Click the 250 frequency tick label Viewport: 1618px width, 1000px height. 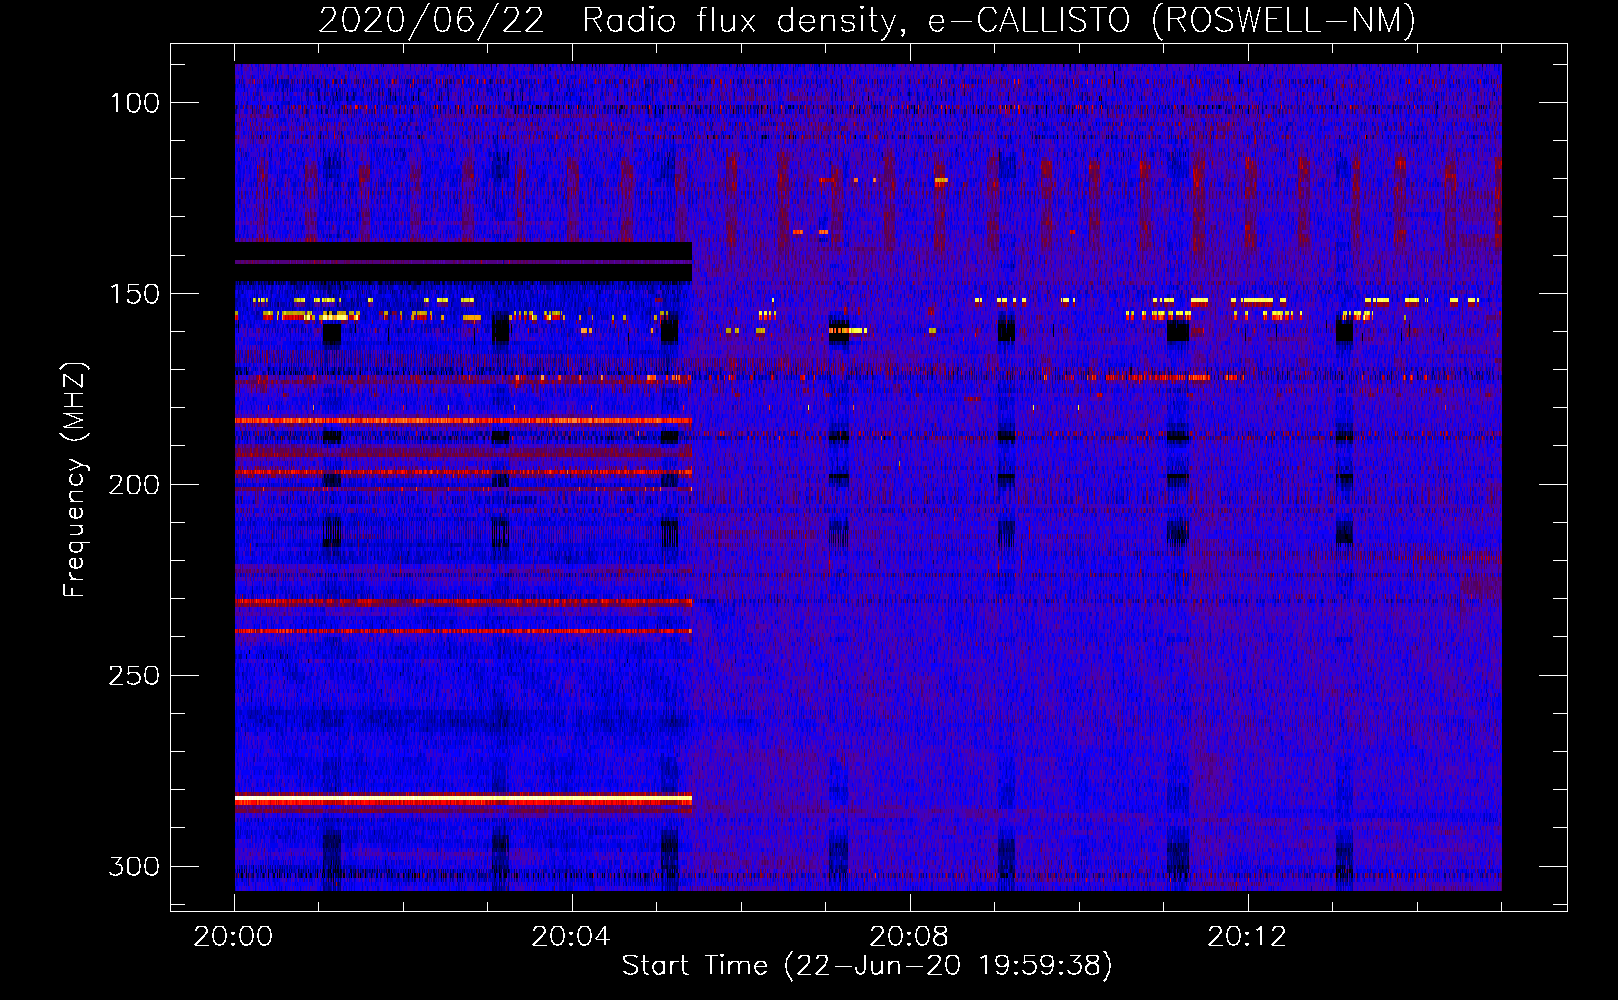pyautogui.click(x=135, y=676)
